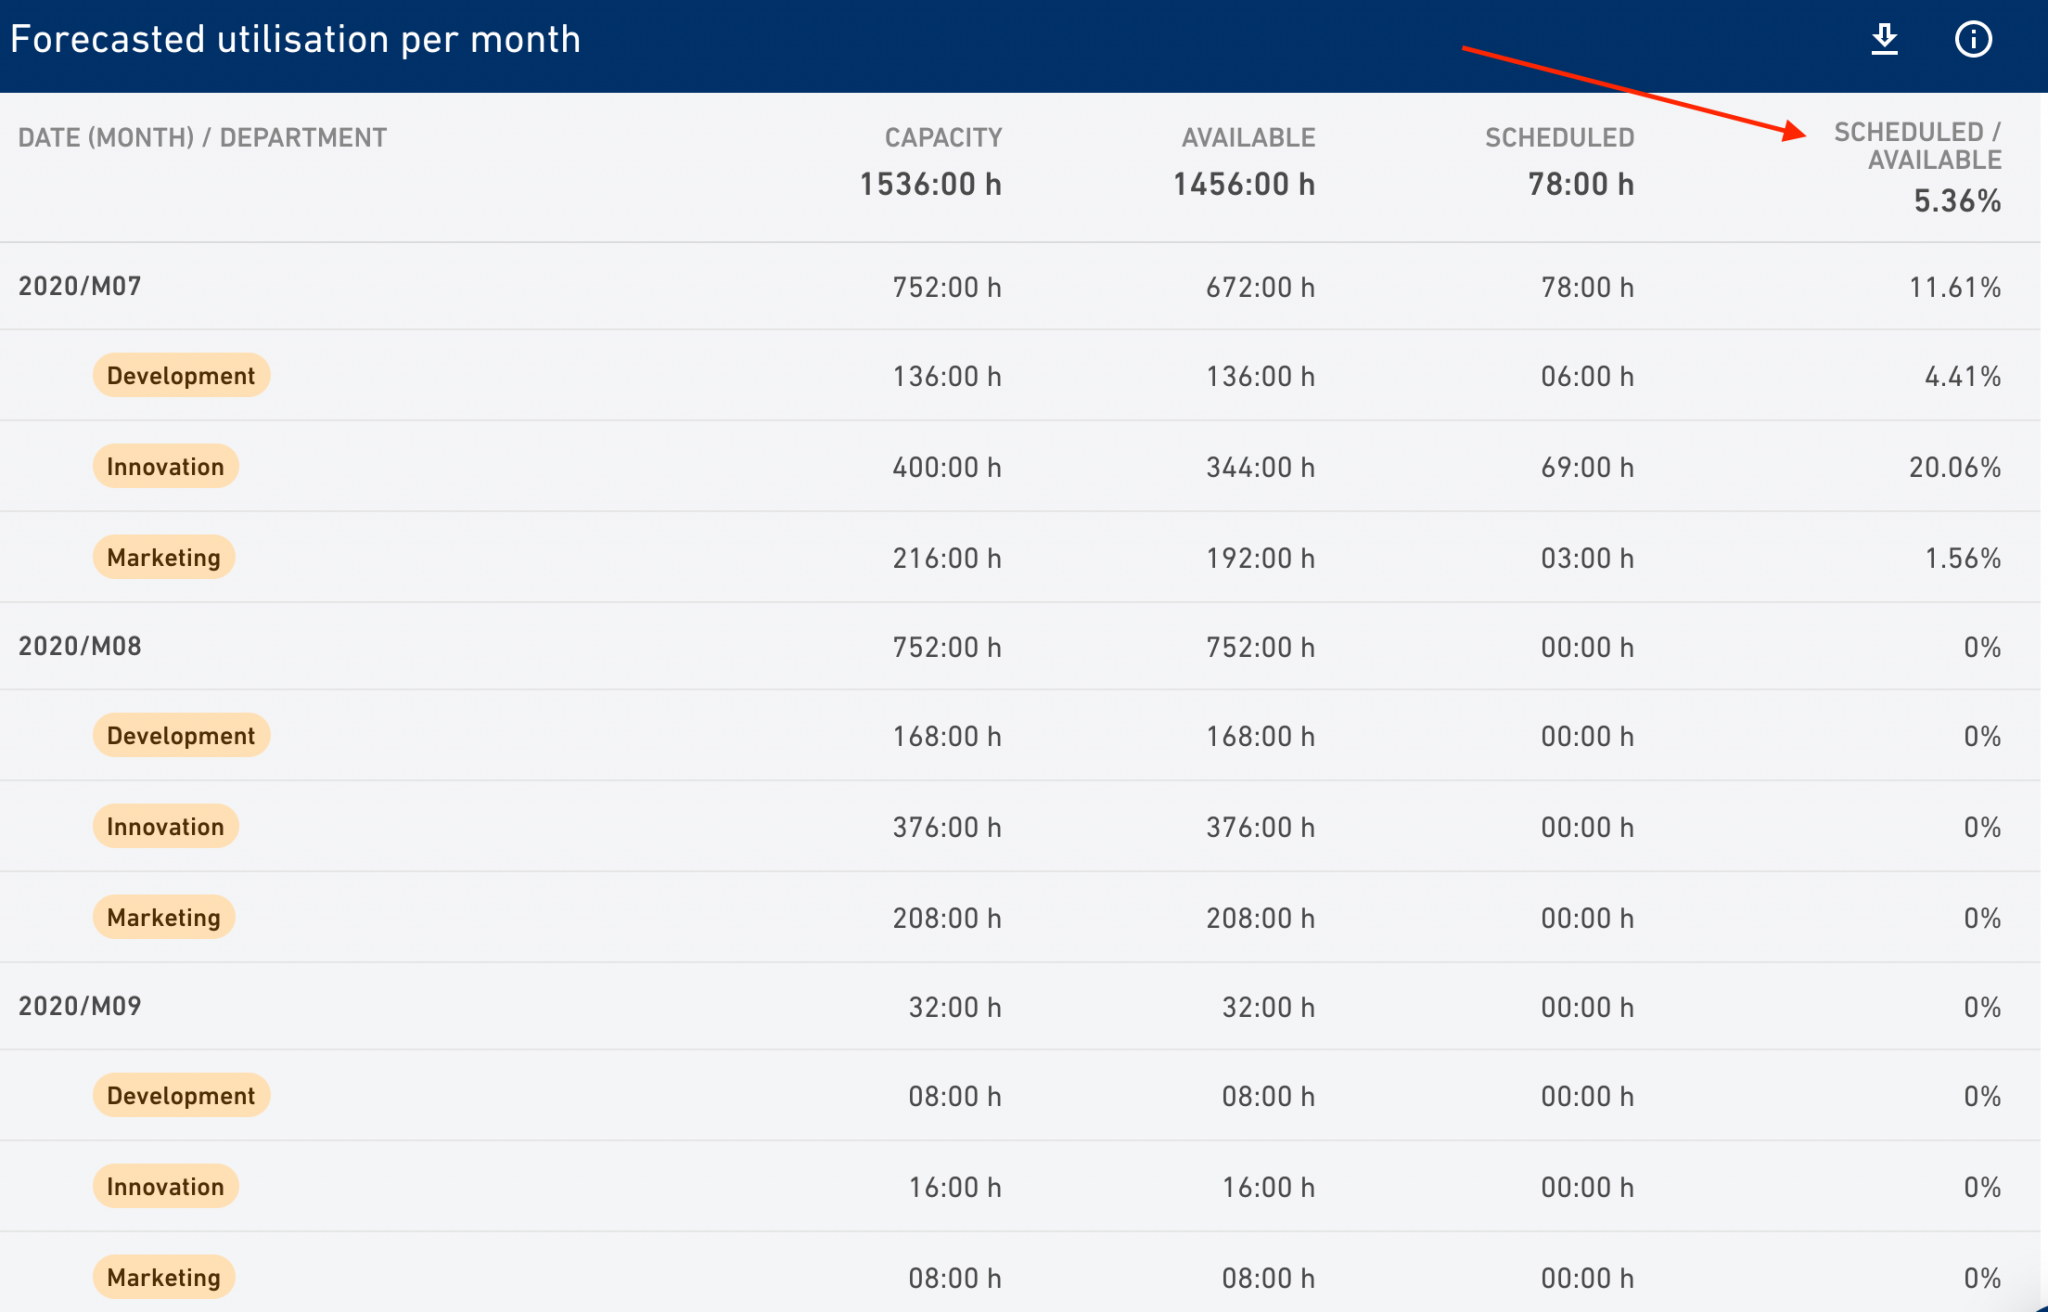Select the Innovation tag under 2020/M07
2048x1312 pixels.
[x=165, y=466]
